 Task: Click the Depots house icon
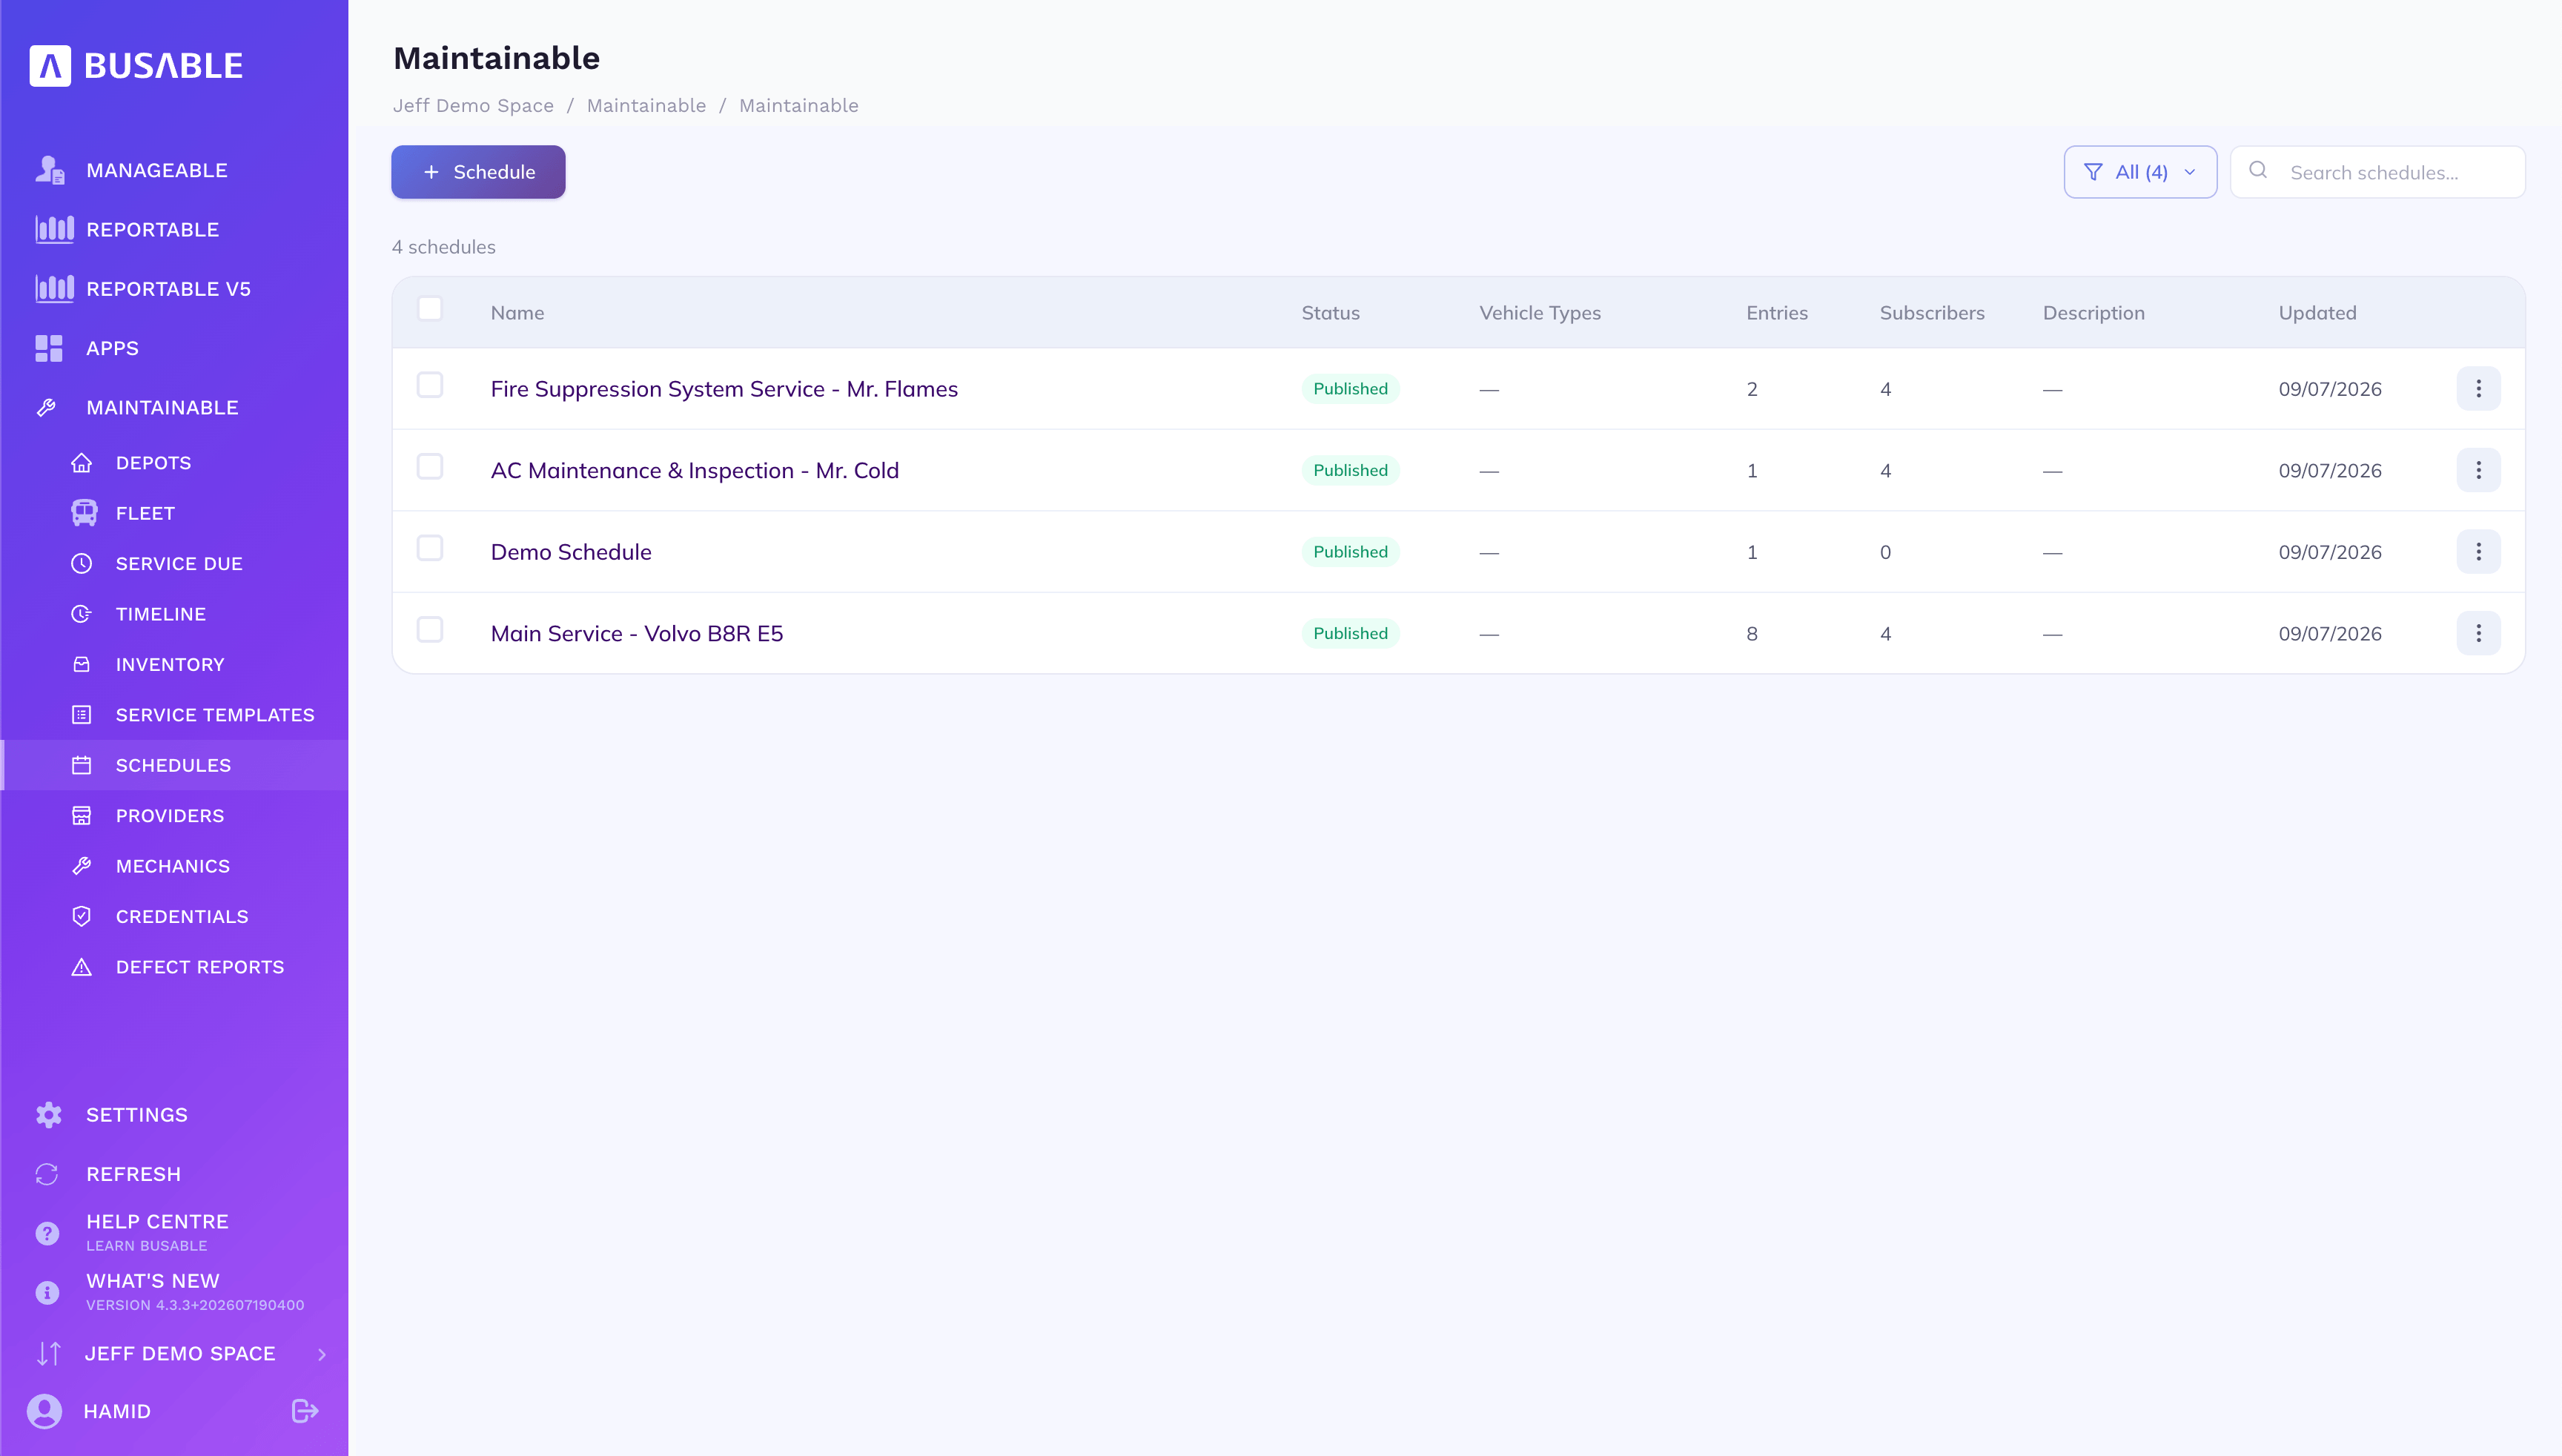tap(82, 463)
